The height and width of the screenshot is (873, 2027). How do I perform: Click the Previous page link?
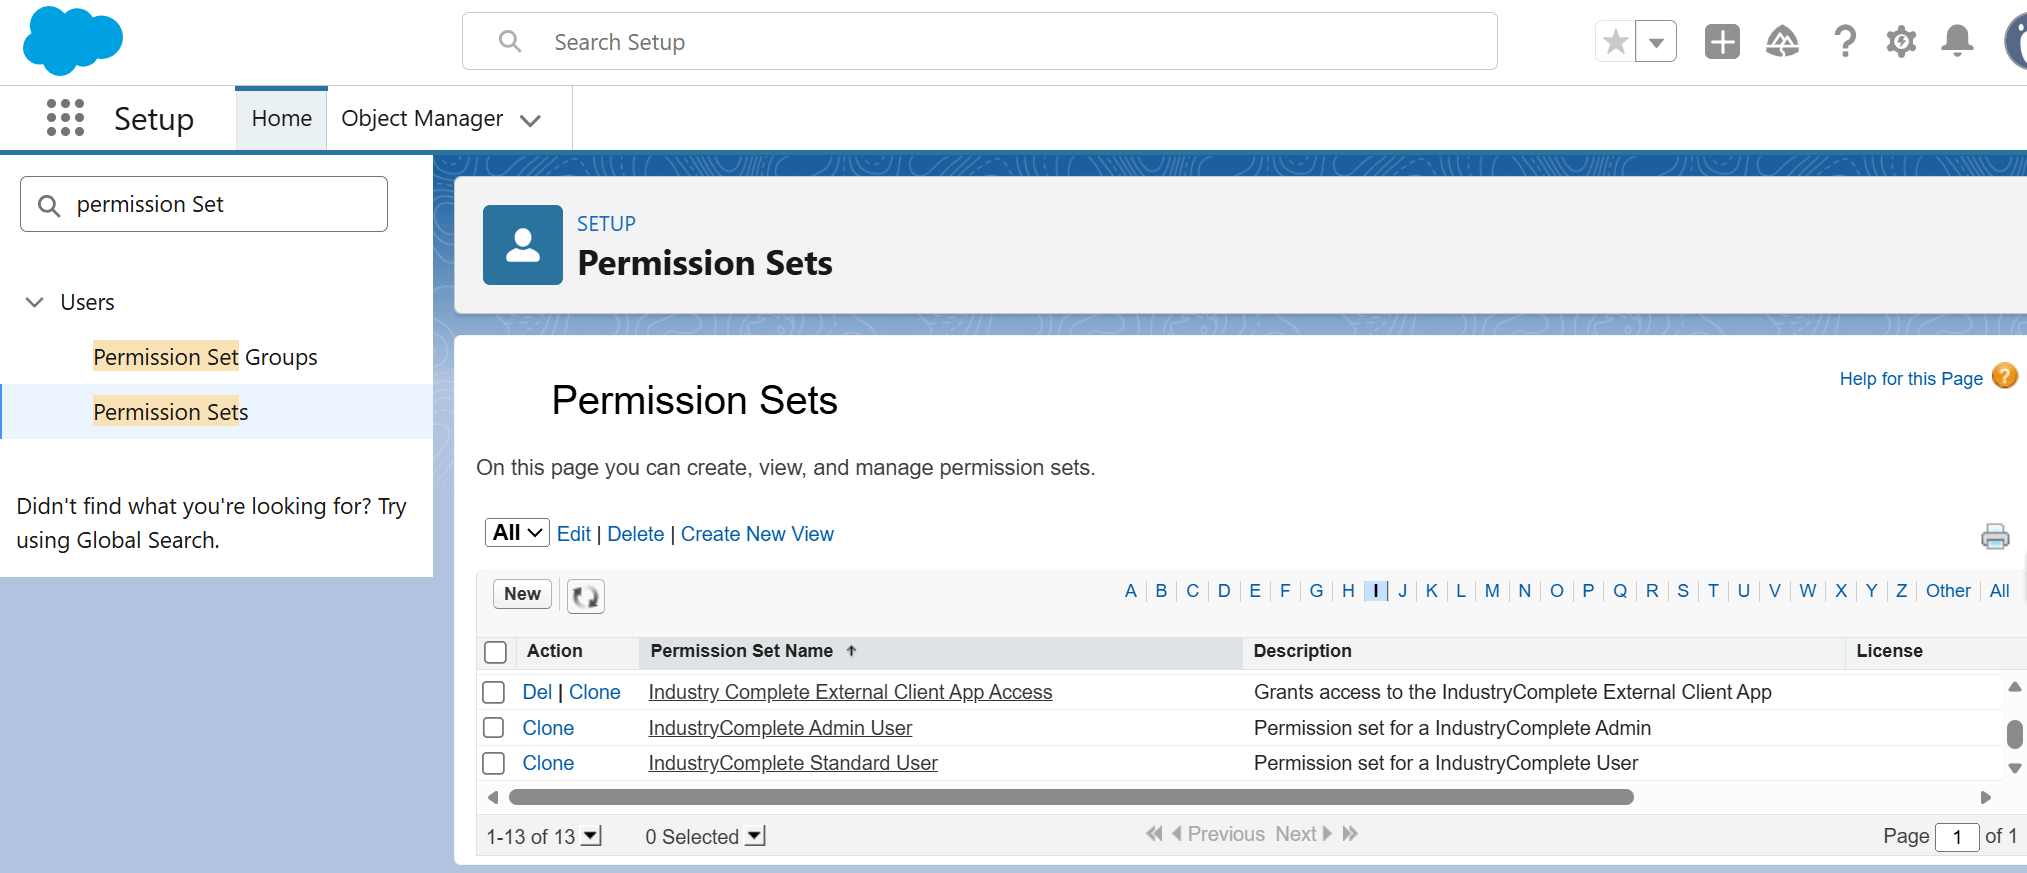[1218, 834]
